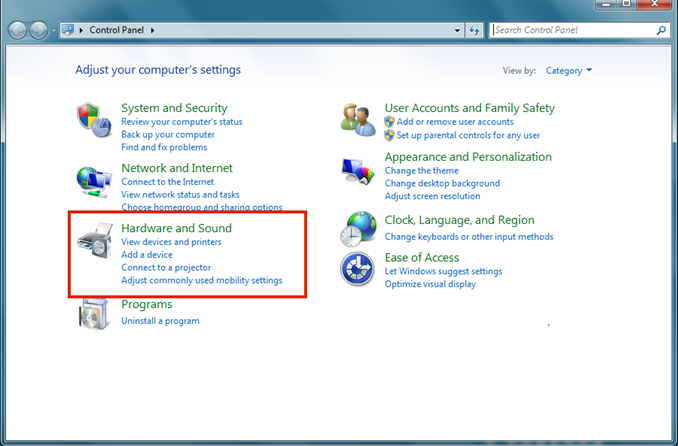The height and width of the screenshot is (446, 678).
Task: Click View network status and tasks
Action: pyautogui.click(x=180, y=195)
